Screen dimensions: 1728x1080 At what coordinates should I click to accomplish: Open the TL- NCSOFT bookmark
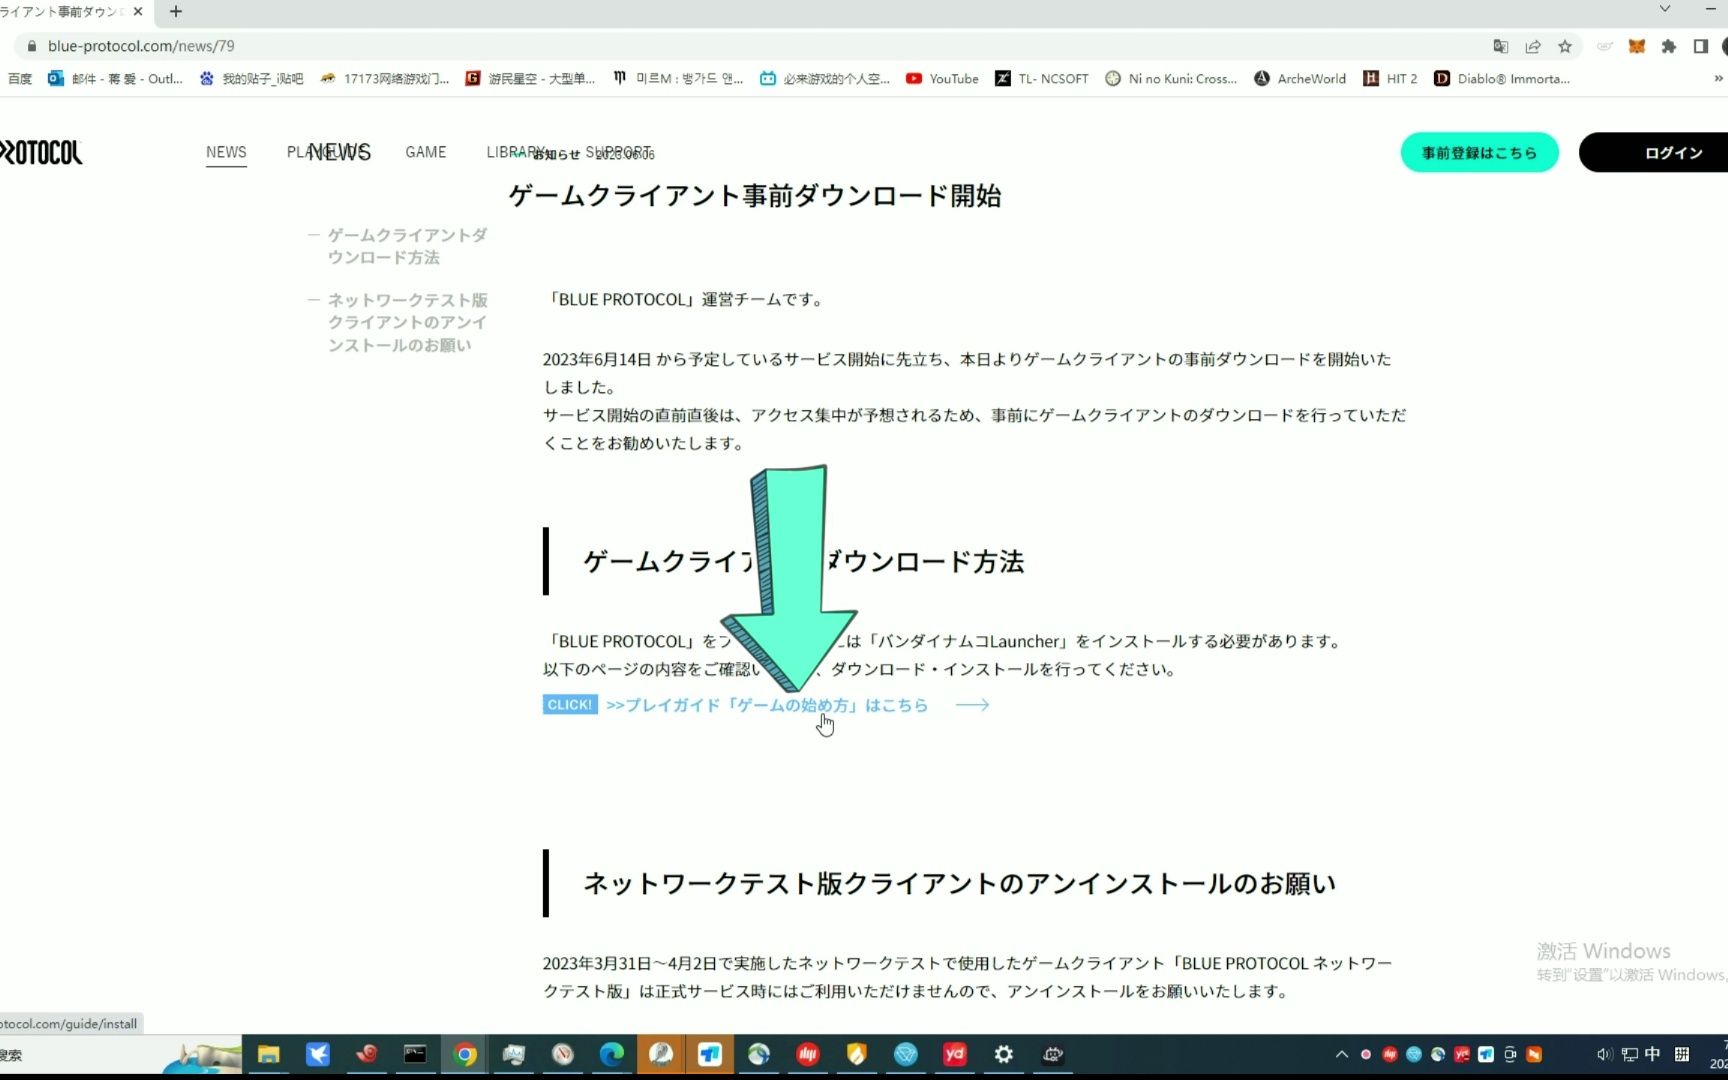[x=1041, y=78]
